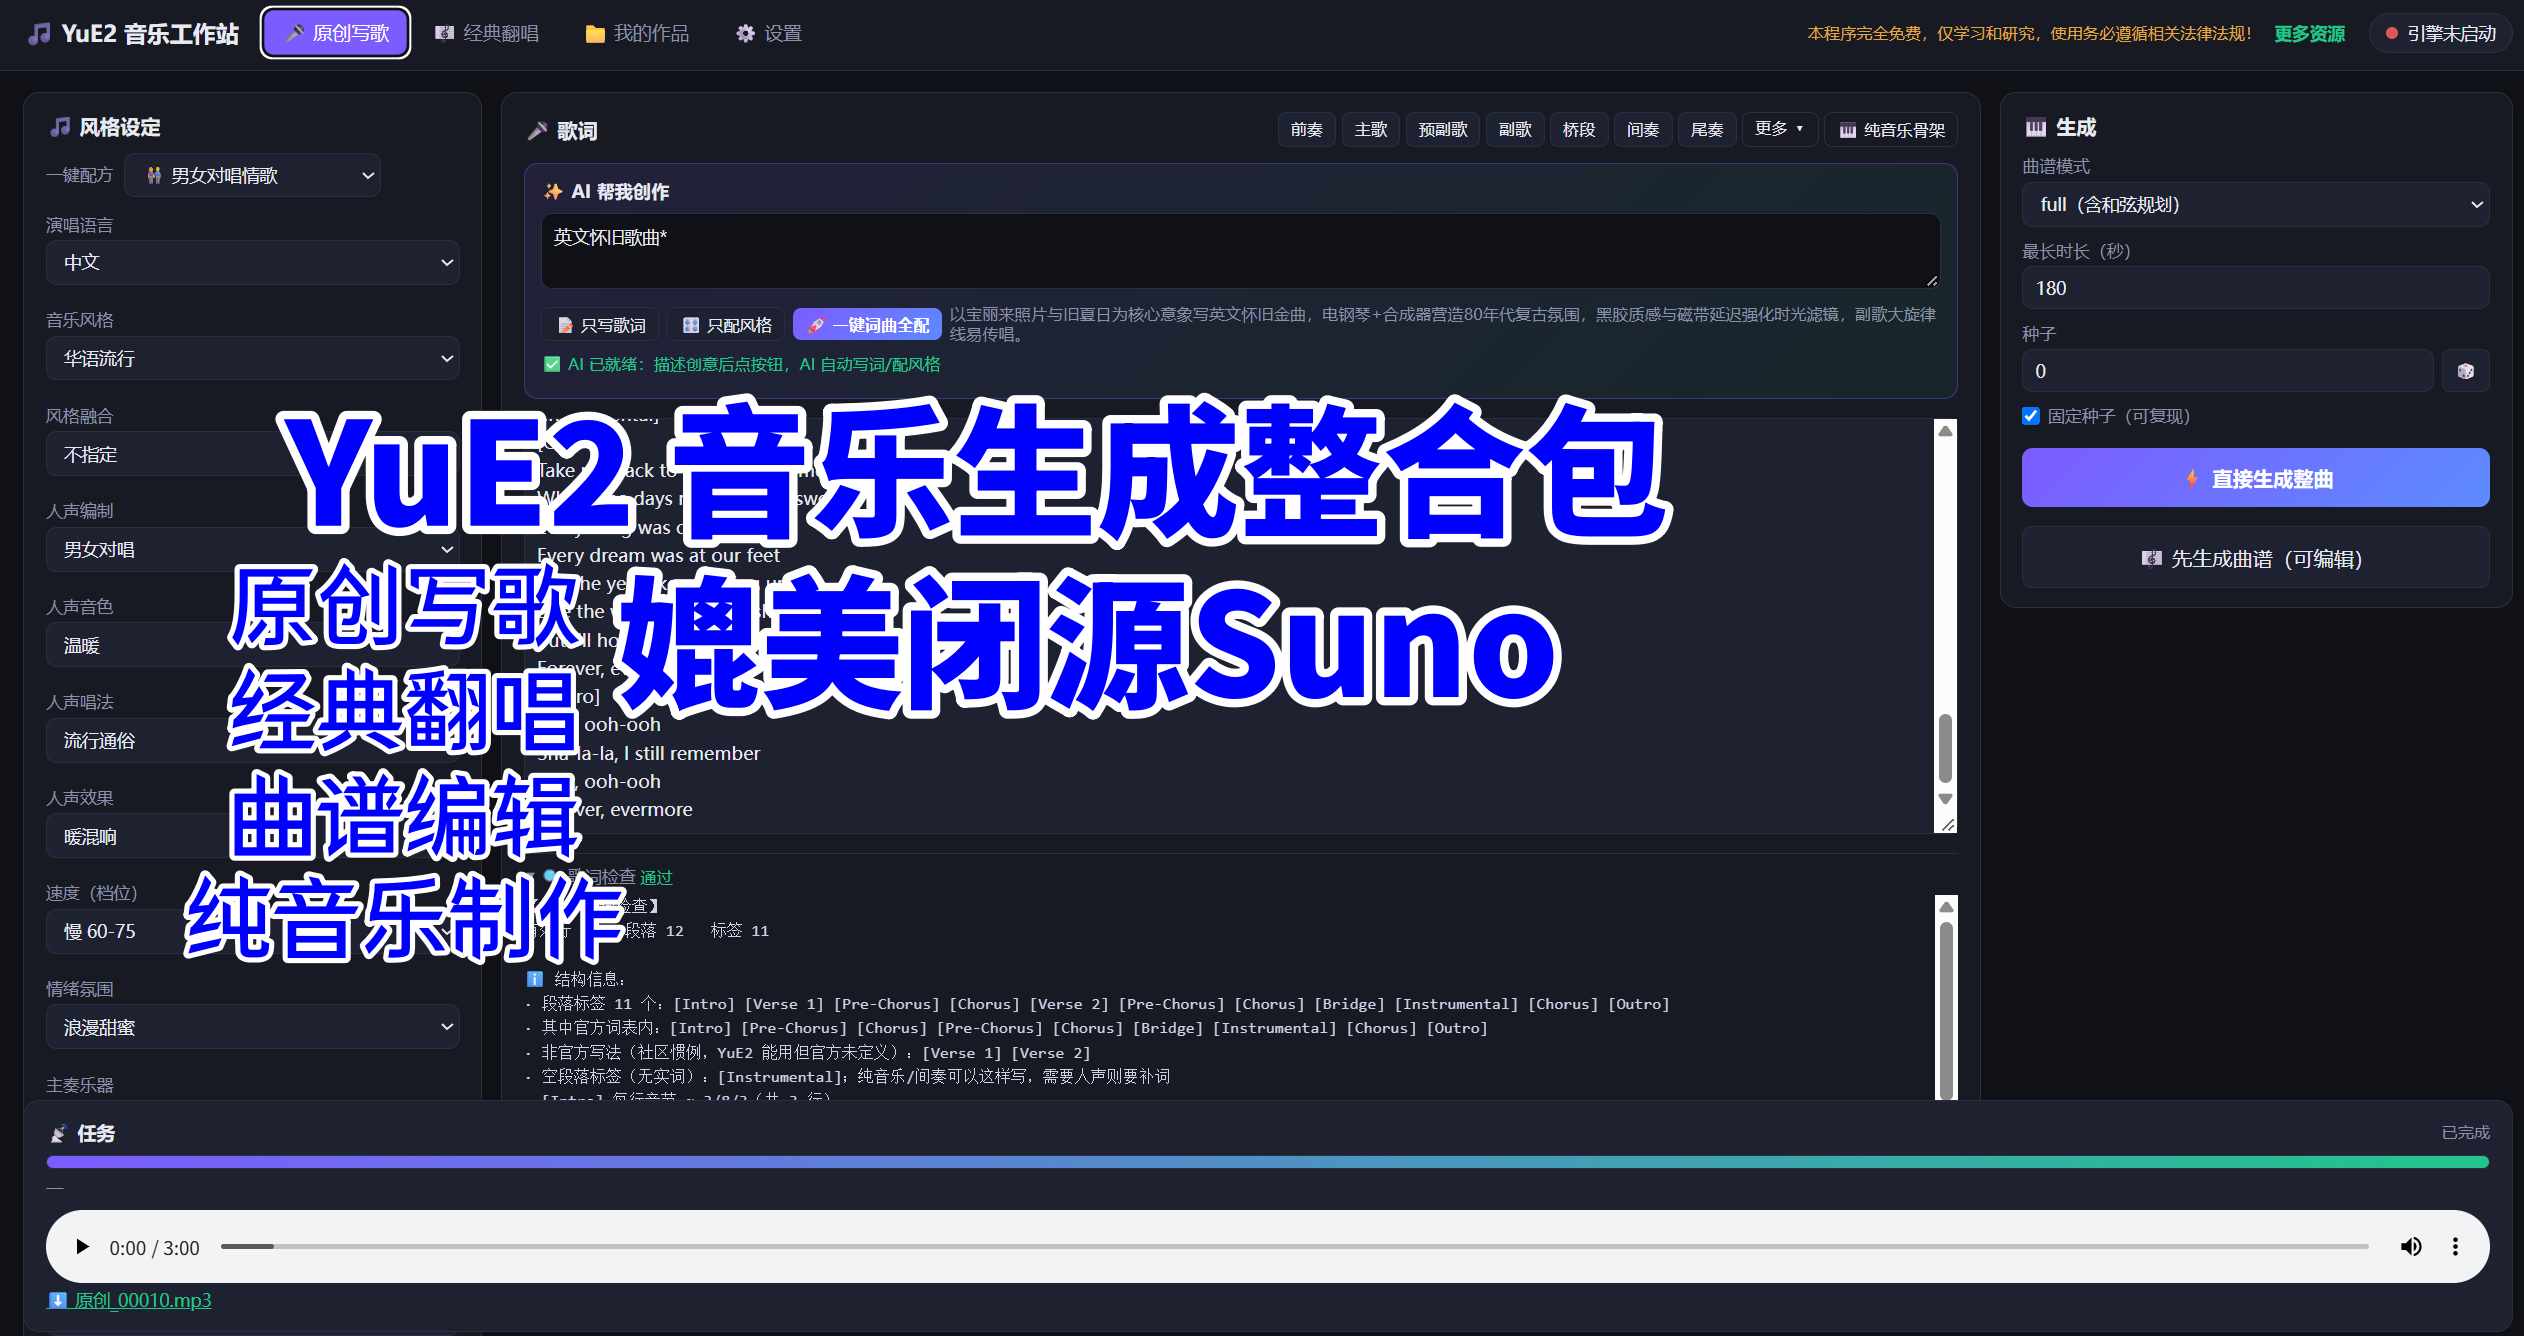Open the 设置 tab
The height and width of the screenshot is (1336, 2524).
coord(769,33)
